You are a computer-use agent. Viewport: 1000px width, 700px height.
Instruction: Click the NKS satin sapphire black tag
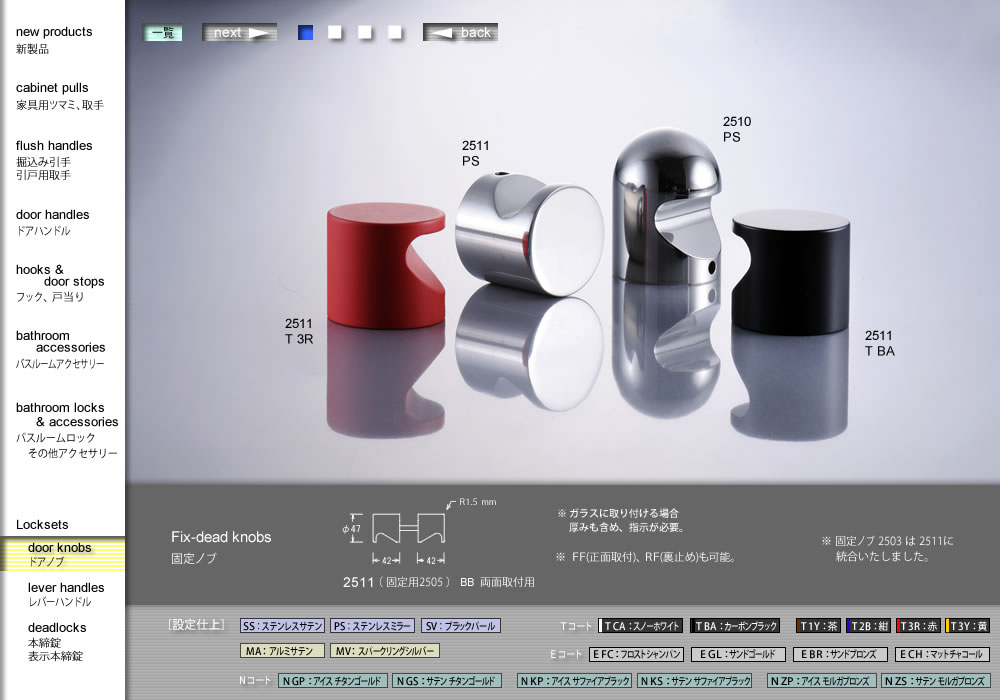[695, 681]
